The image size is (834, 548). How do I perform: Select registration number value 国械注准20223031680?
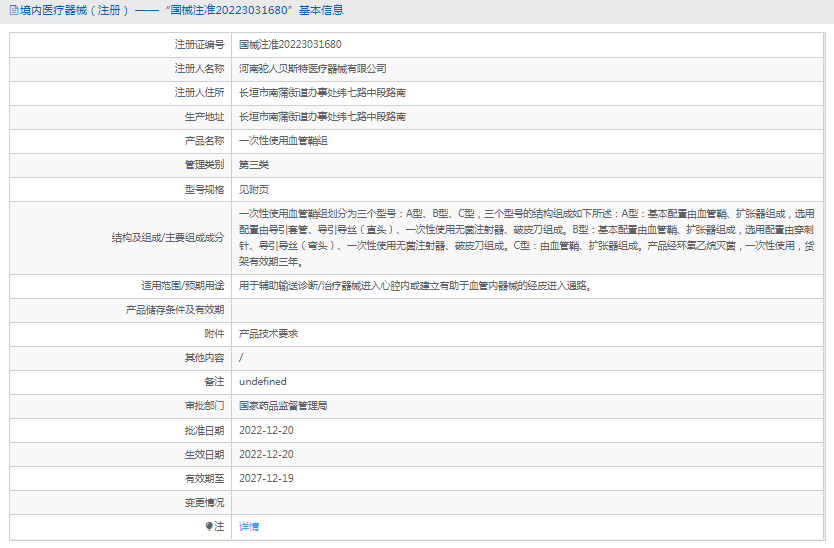[x=290, y=44]
